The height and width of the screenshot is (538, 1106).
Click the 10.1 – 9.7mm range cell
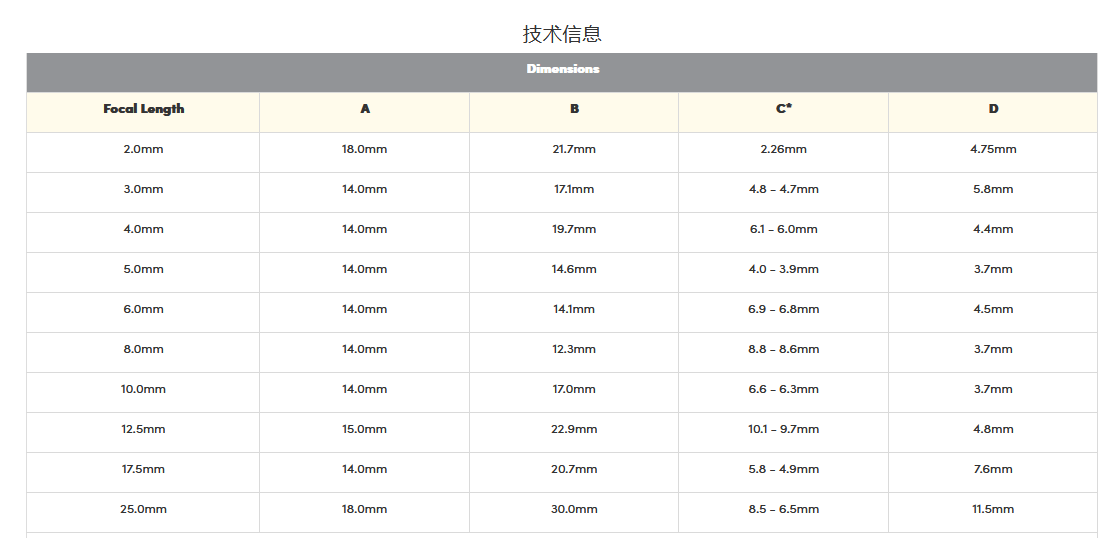[x=783, y=429]
